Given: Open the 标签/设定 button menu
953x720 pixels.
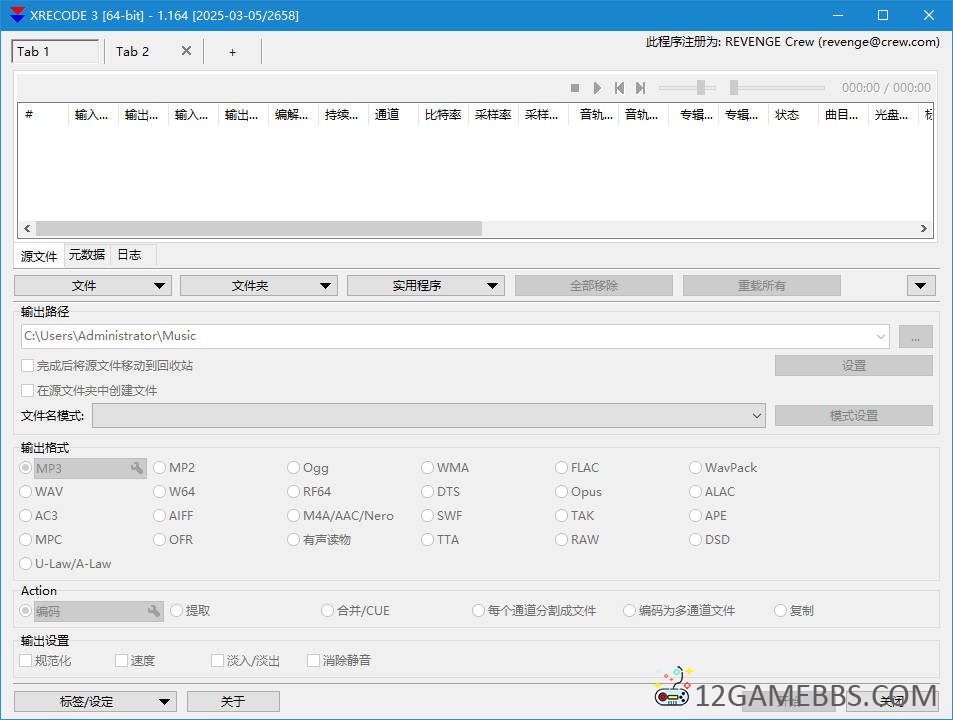Looking at the screenshot, I should coord(95,702).
